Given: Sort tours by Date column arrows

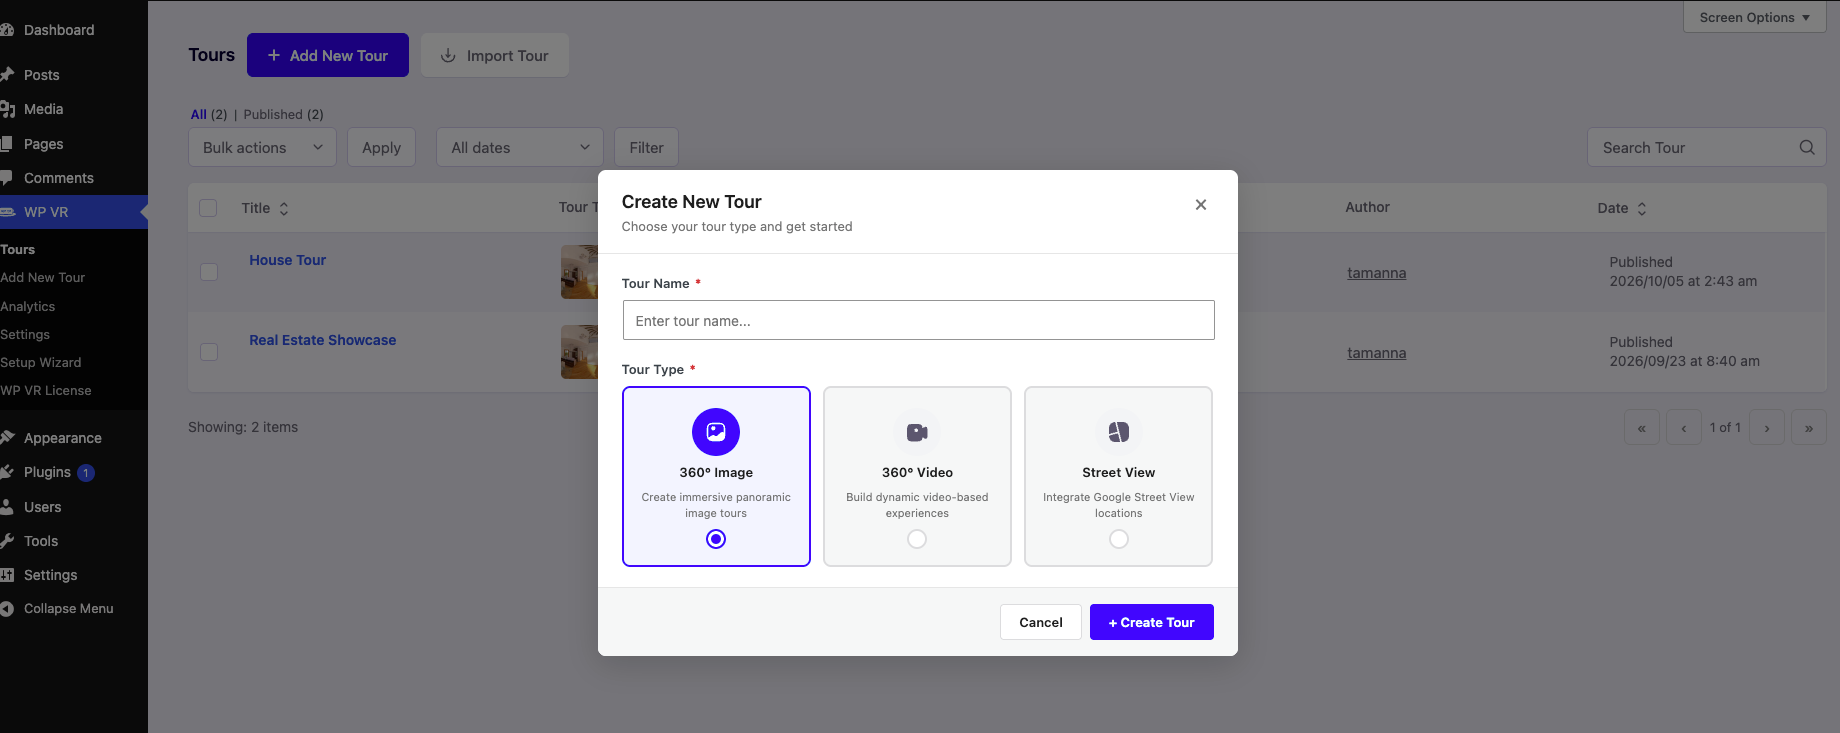Looking at the screenshot, I should (x=1641, y=208).
